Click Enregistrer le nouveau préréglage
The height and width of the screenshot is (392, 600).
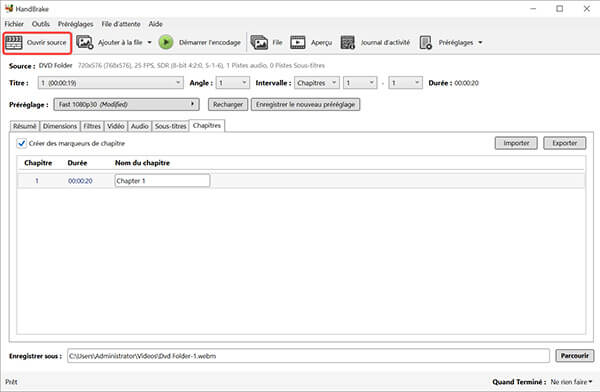tap(305, 104)
